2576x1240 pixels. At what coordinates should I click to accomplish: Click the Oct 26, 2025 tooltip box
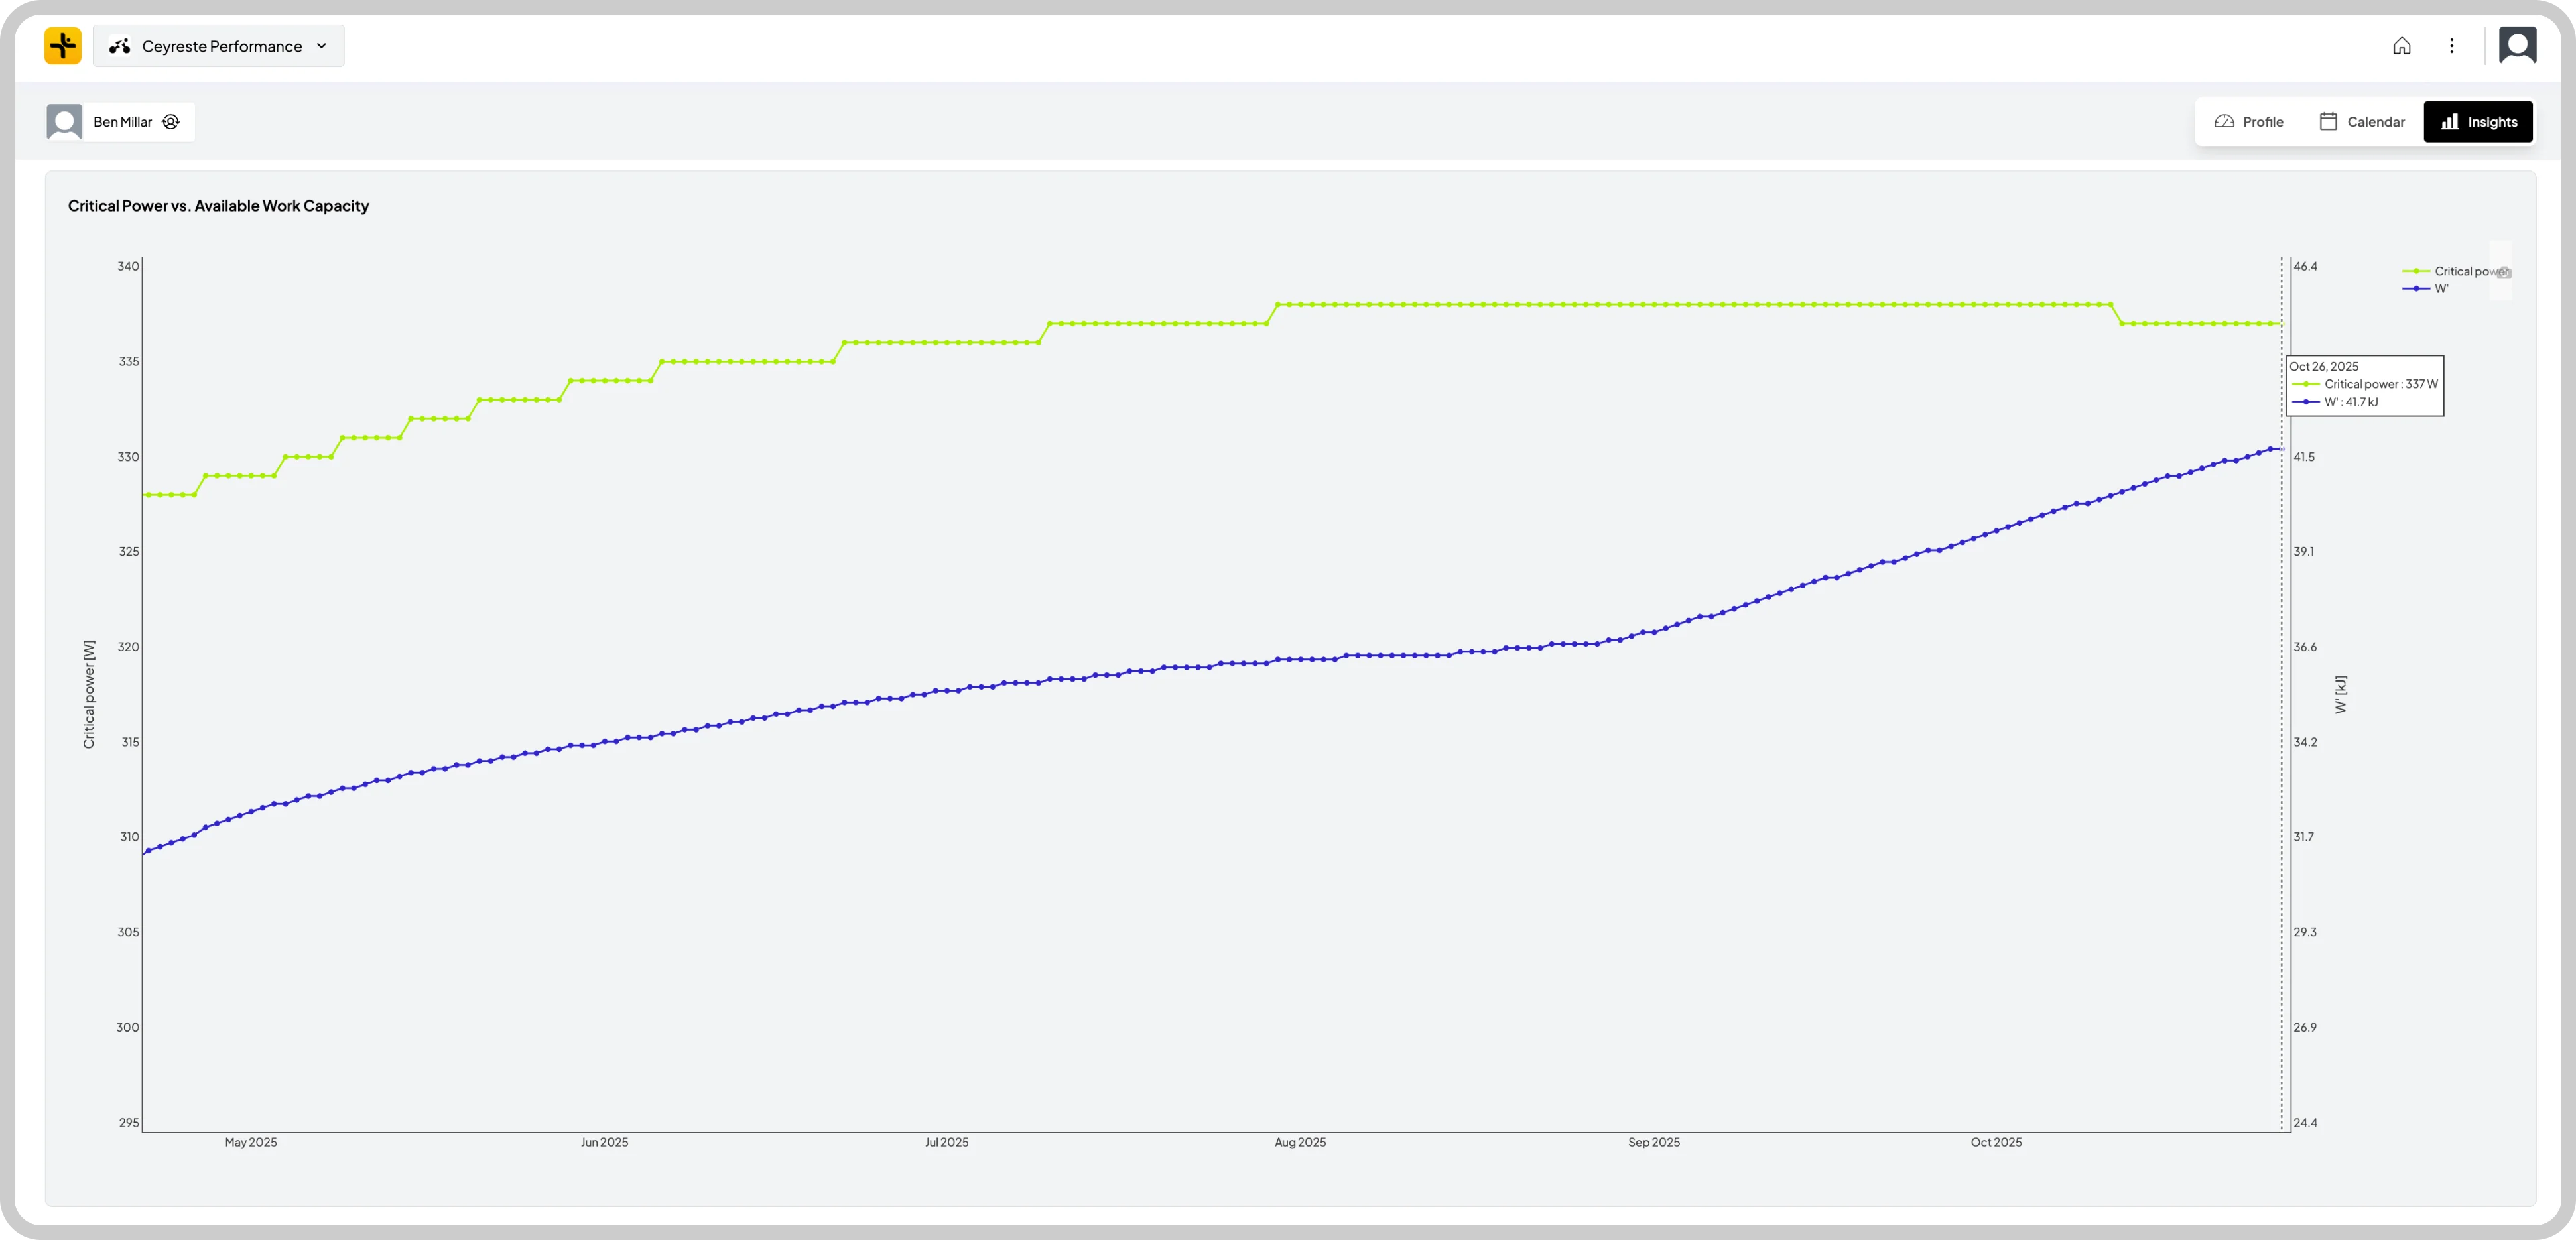(x=2364, y=385)
